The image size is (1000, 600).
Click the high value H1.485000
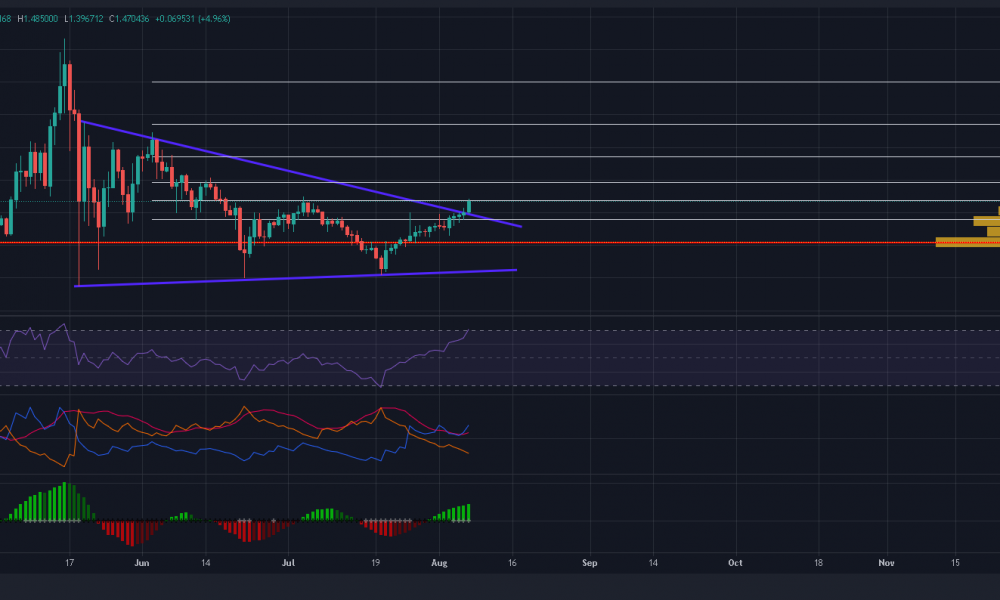point(38,19)
